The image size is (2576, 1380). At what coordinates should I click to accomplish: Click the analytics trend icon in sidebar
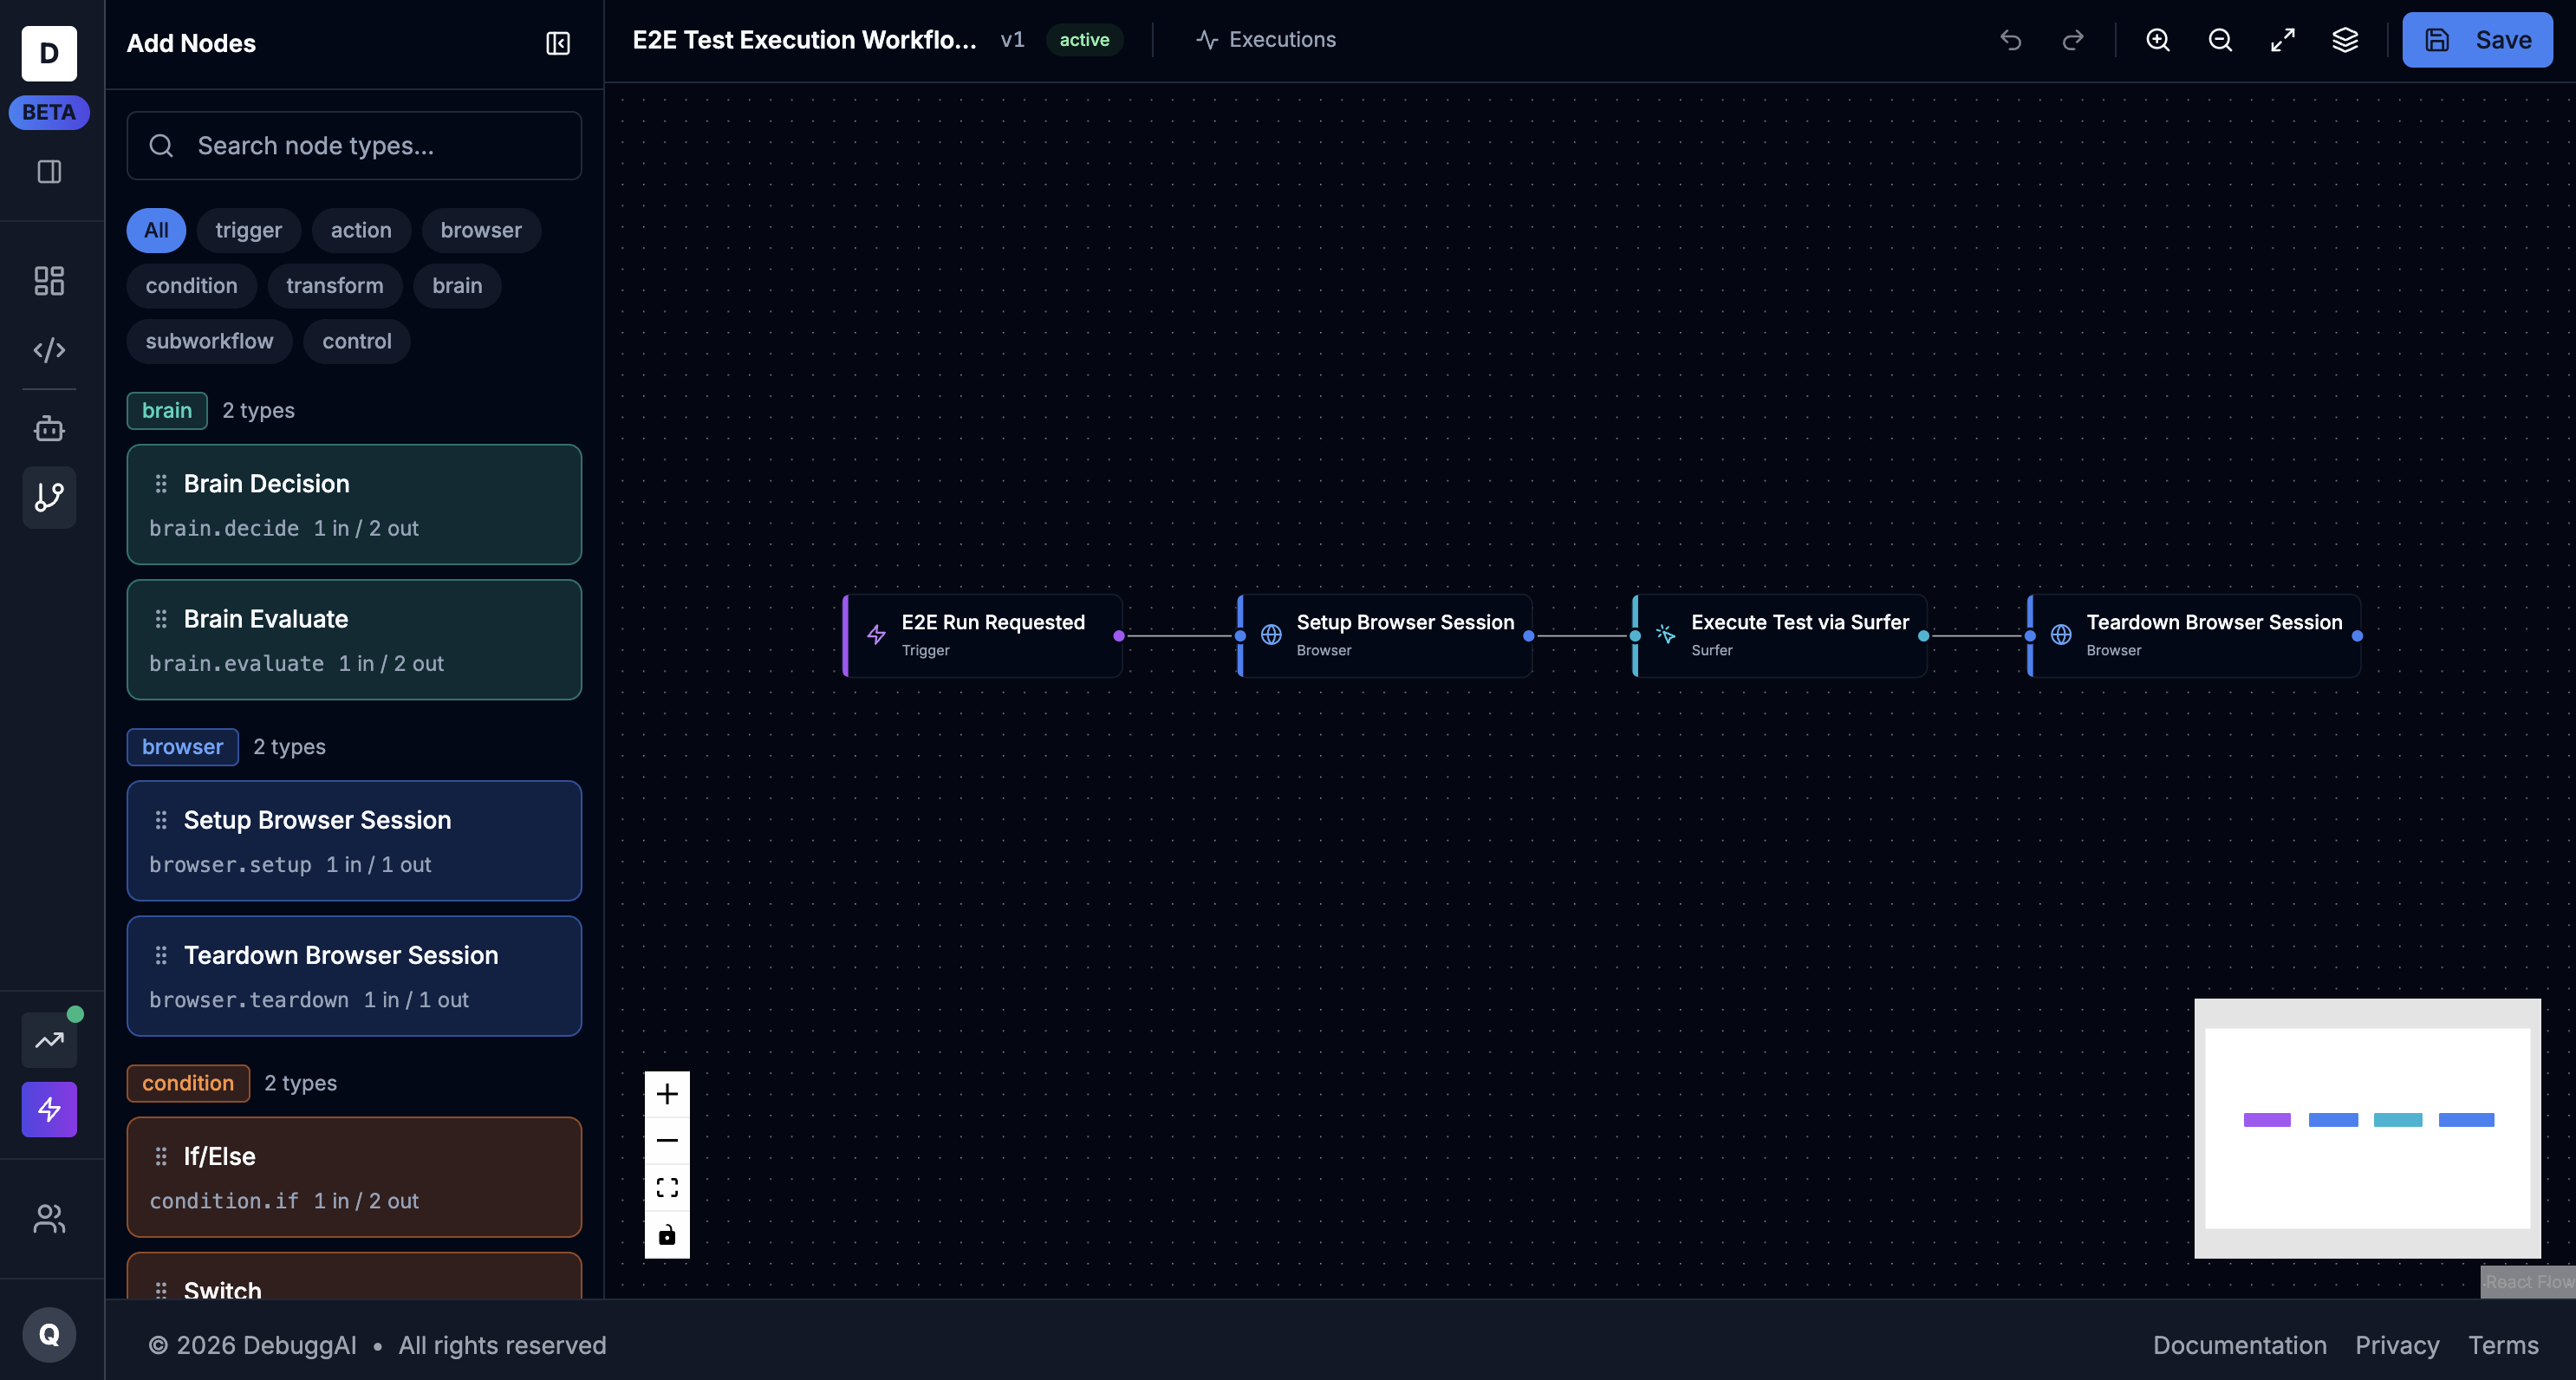coord(48,1040)
